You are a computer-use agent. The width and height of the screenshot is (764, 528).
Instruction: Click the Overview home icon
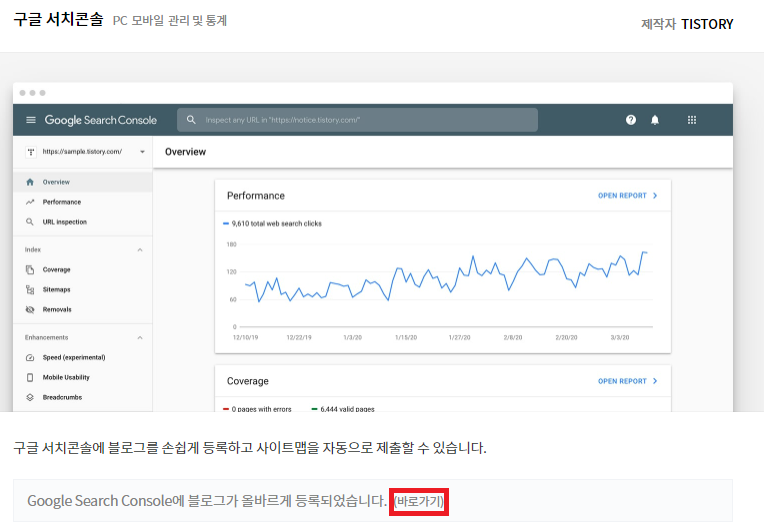(30, 182)
